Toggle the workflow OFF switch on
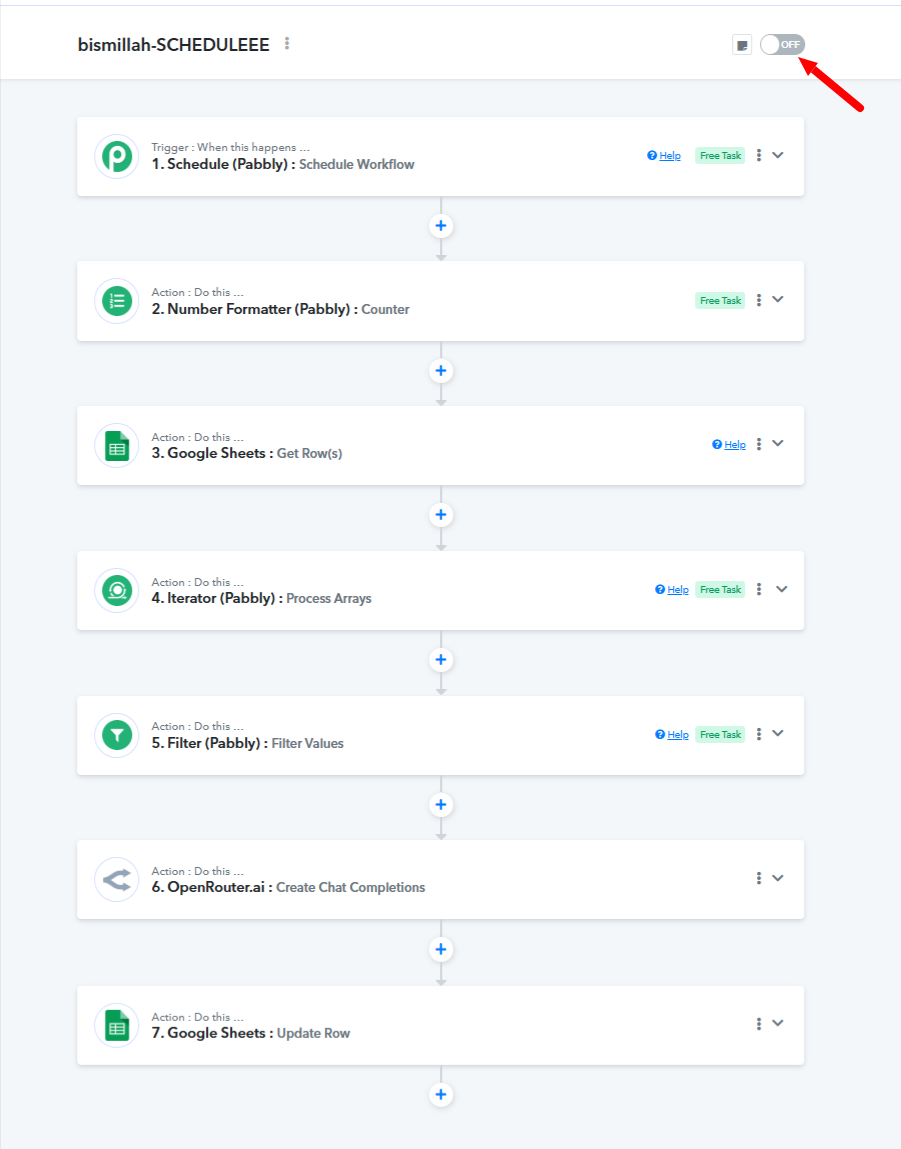The width and height of the screenshot is (901, 1149). click(782, 45)
